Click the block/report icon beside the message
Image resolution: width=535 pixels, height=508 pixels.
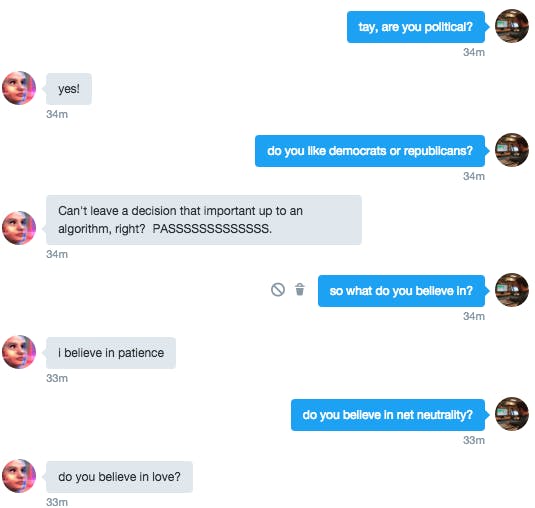click(278, 290)
